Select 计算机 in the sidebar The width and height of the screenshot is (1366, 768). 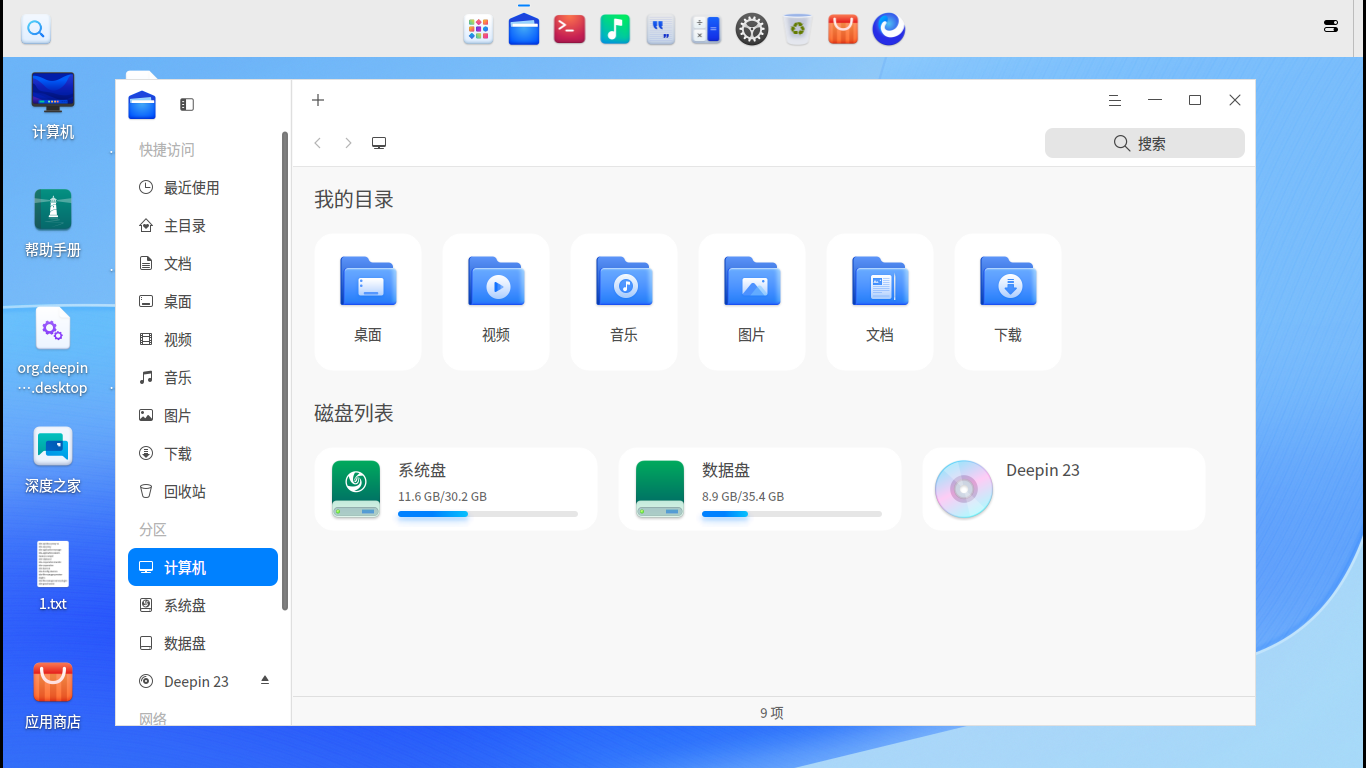pos(203,567)
